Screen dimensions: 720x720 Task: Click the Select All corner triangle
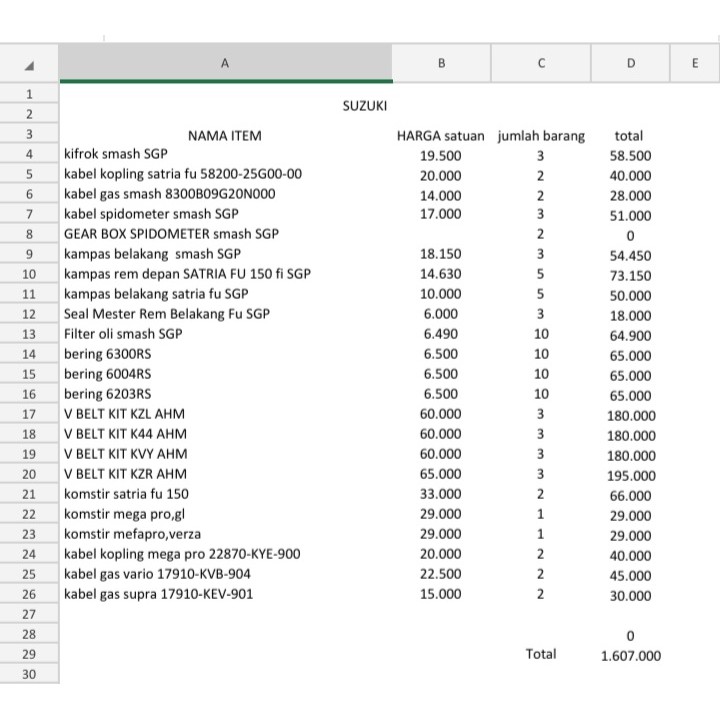click(29, 63)
